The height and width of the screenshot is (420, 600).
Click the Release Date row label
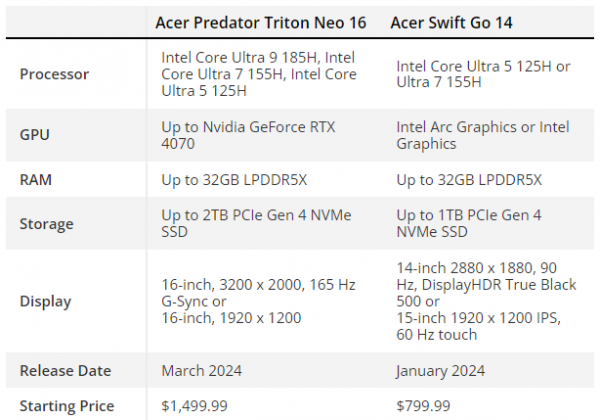tap(65, 370)
